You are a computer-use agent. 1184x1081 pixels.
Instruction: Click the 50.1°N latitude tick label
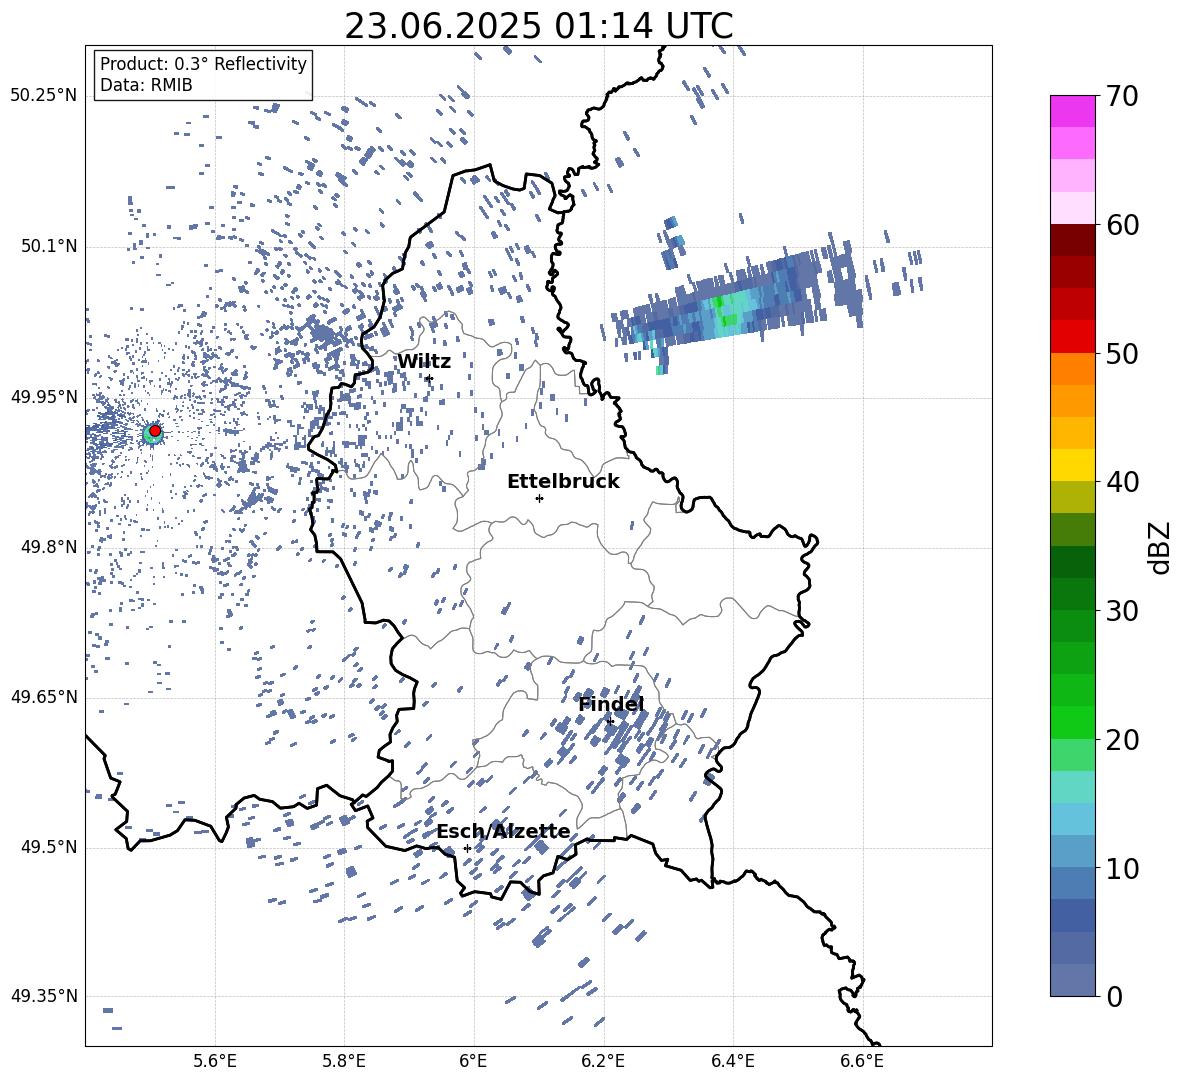[48, 246]
